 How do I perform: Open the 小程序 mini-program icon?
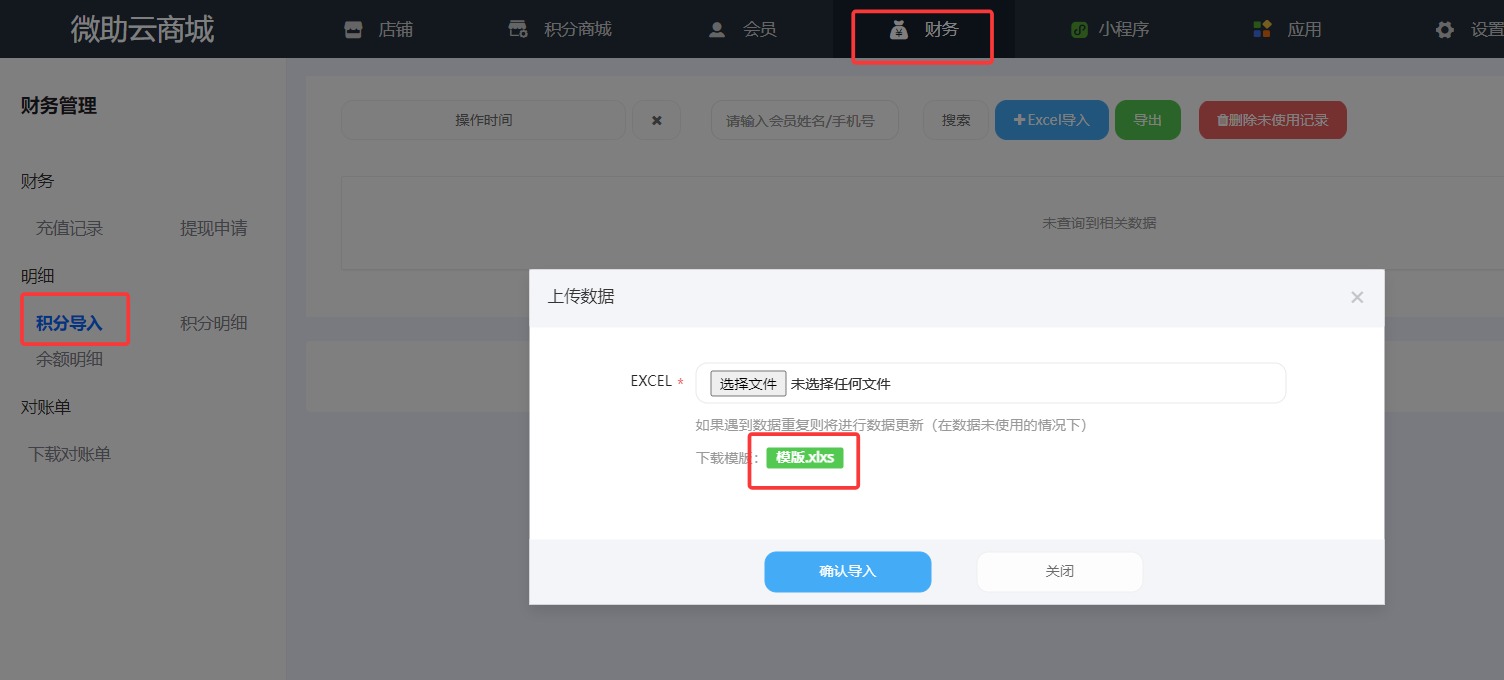point(1078,29)
